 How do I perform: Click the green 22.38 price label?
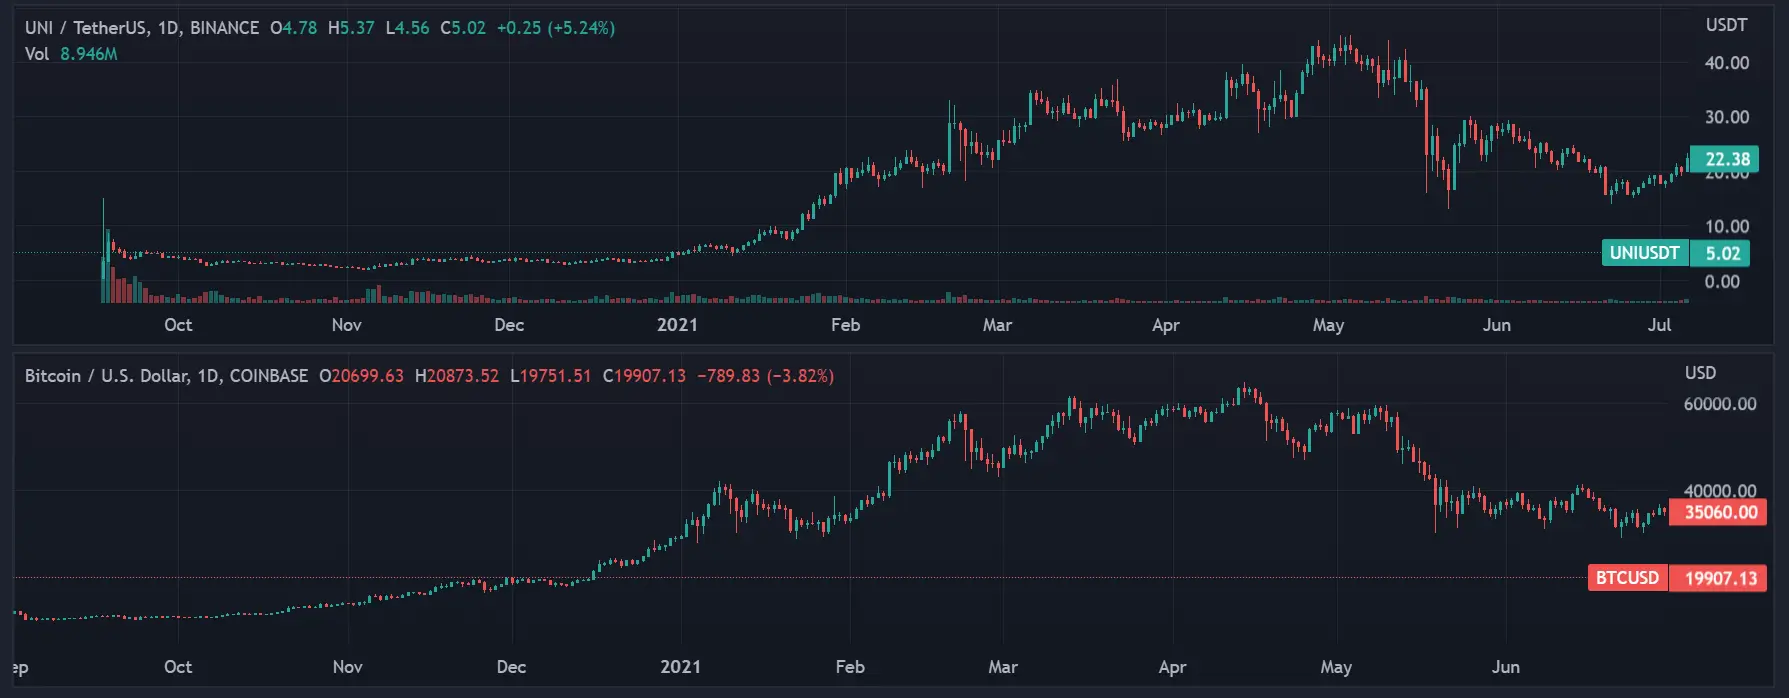(x=1727, y=159)
